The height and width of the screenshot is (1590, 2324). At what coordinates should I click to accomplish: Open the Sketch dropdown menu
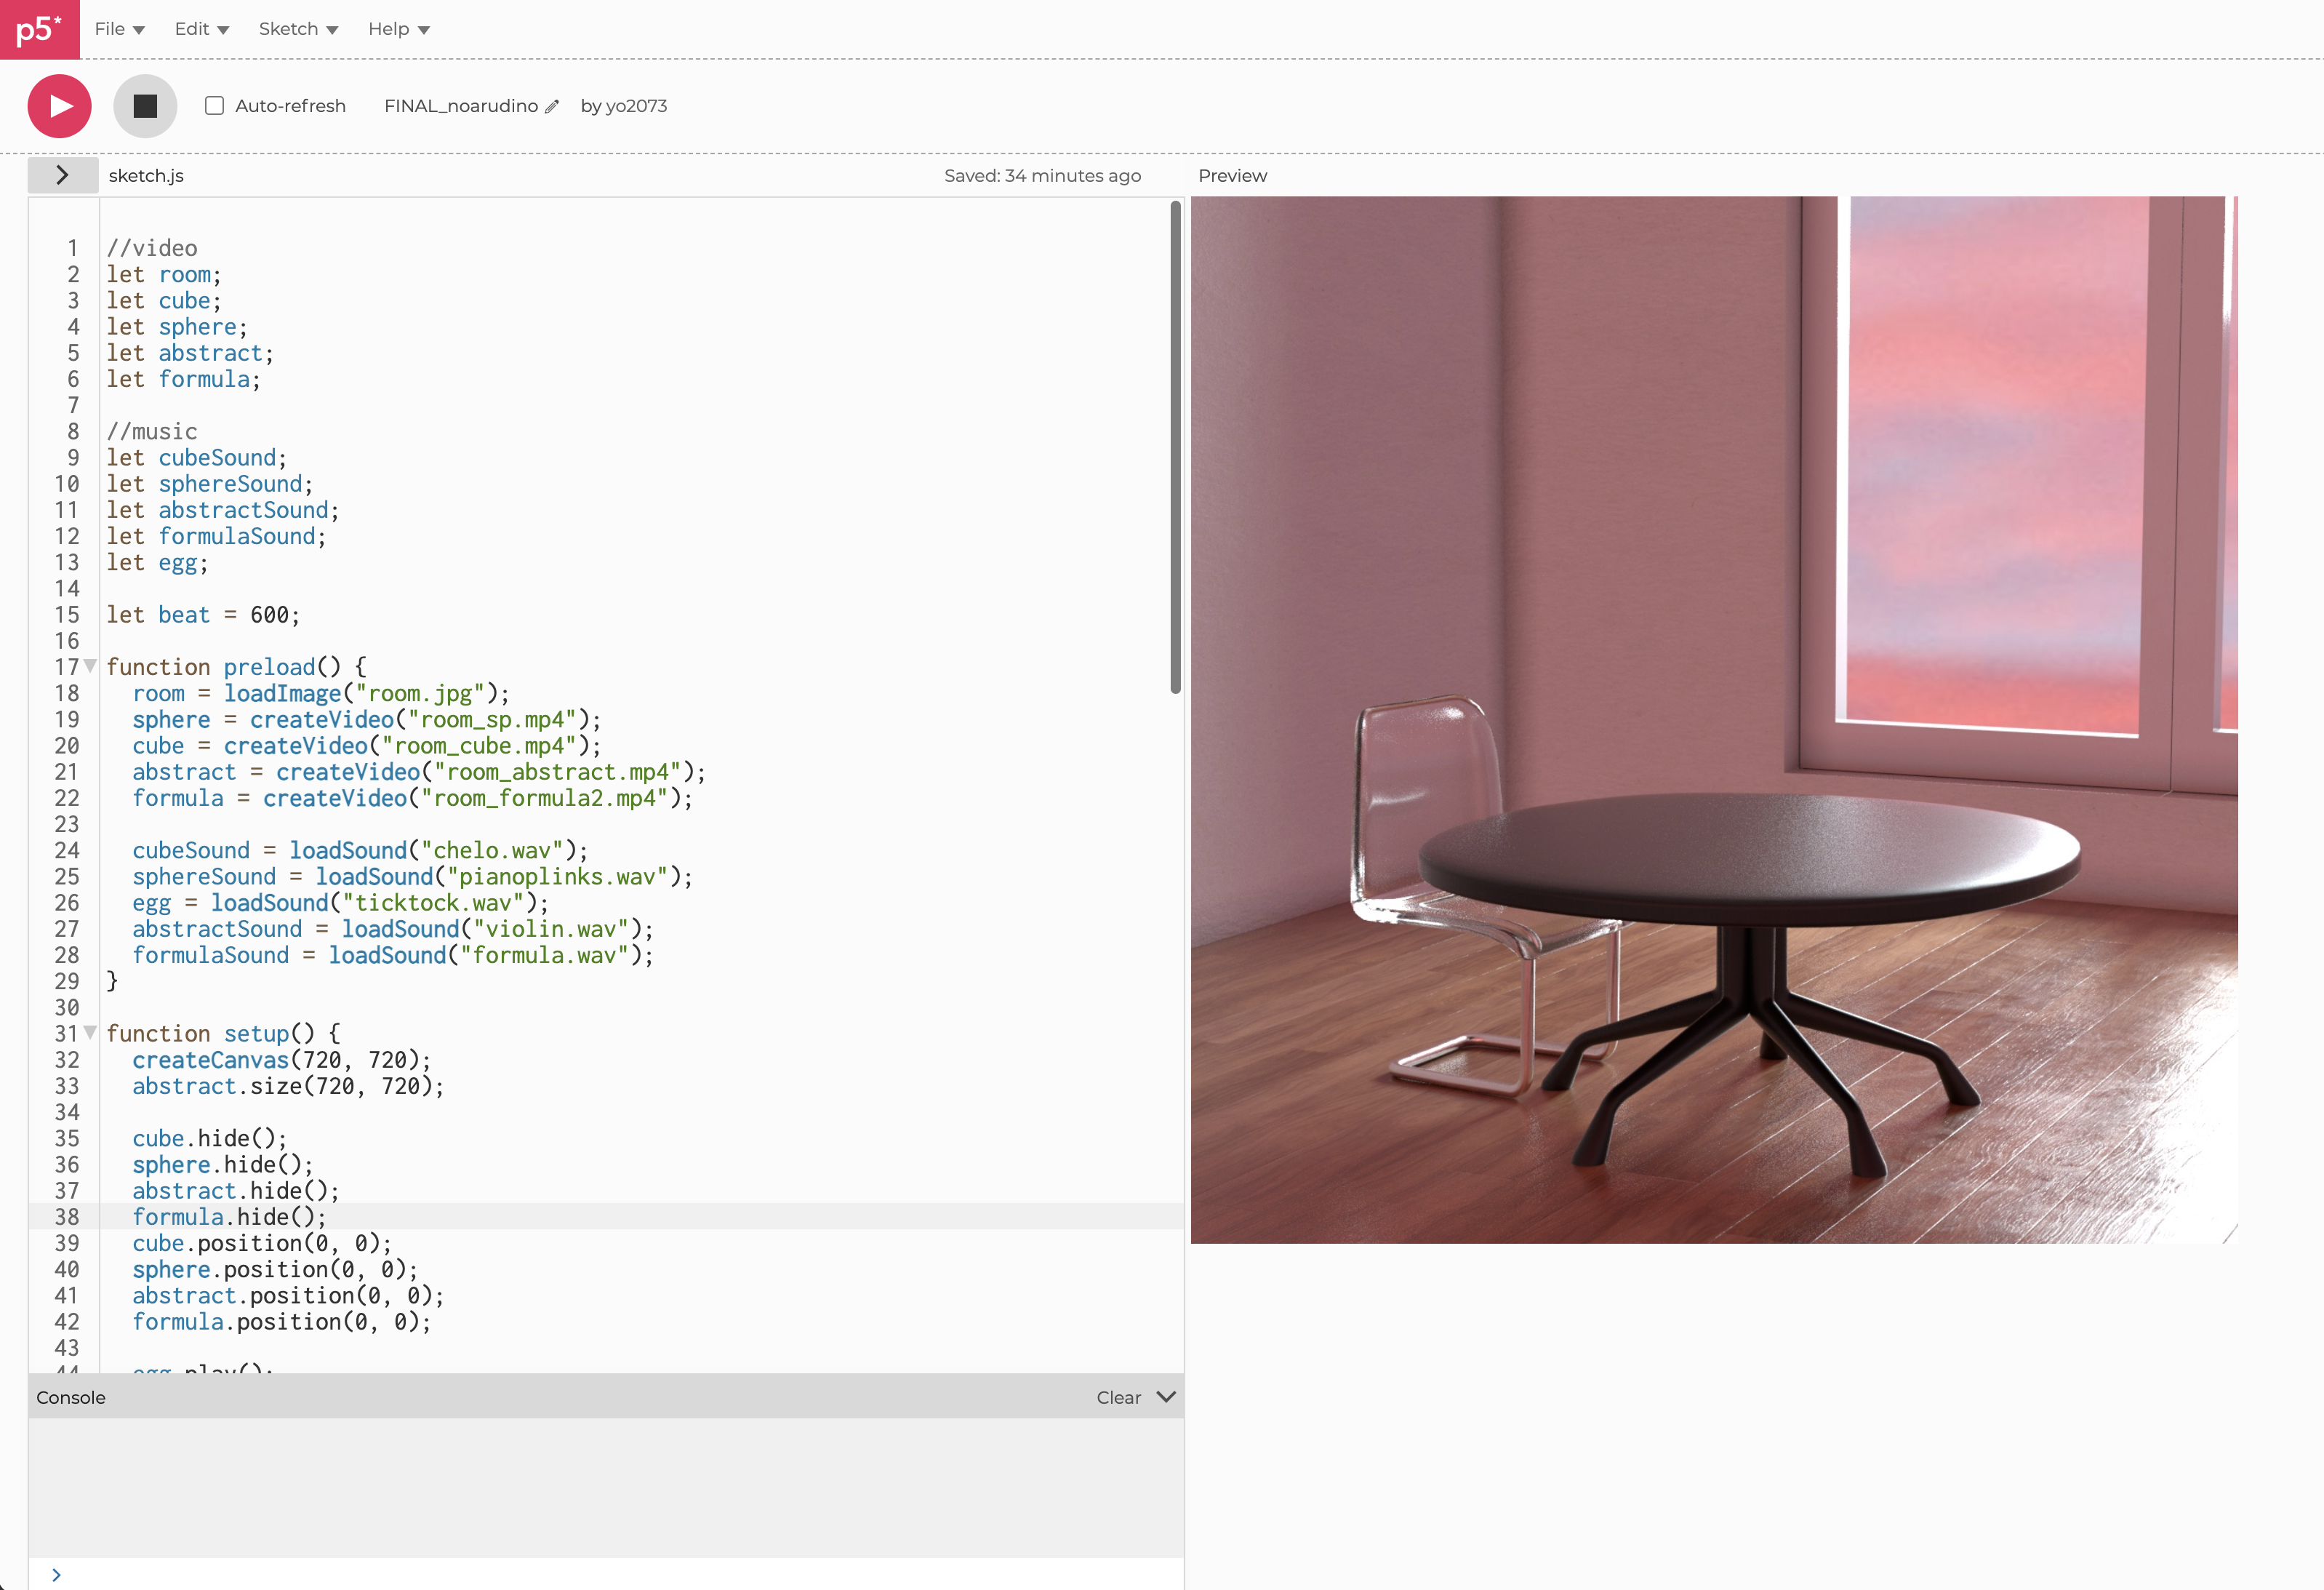[x=298, y=29]
